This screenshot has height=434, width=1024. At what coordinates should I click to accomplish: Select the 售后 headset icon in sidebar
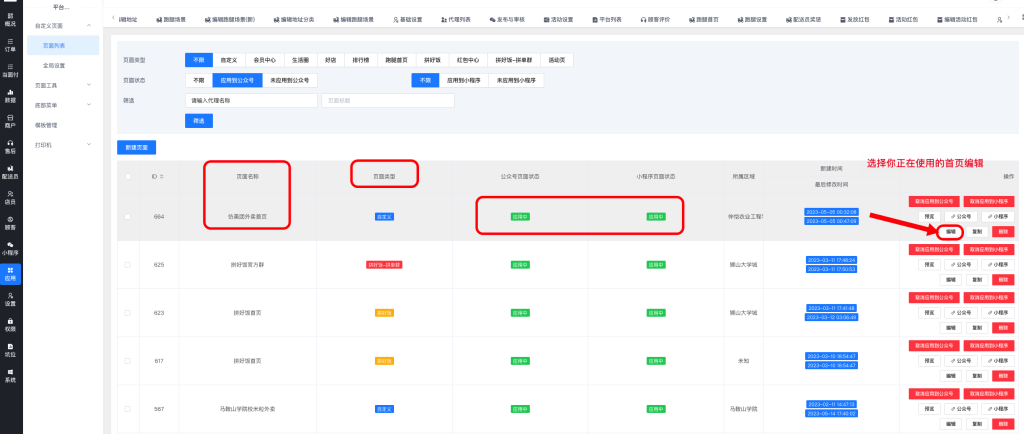point(10,147)
